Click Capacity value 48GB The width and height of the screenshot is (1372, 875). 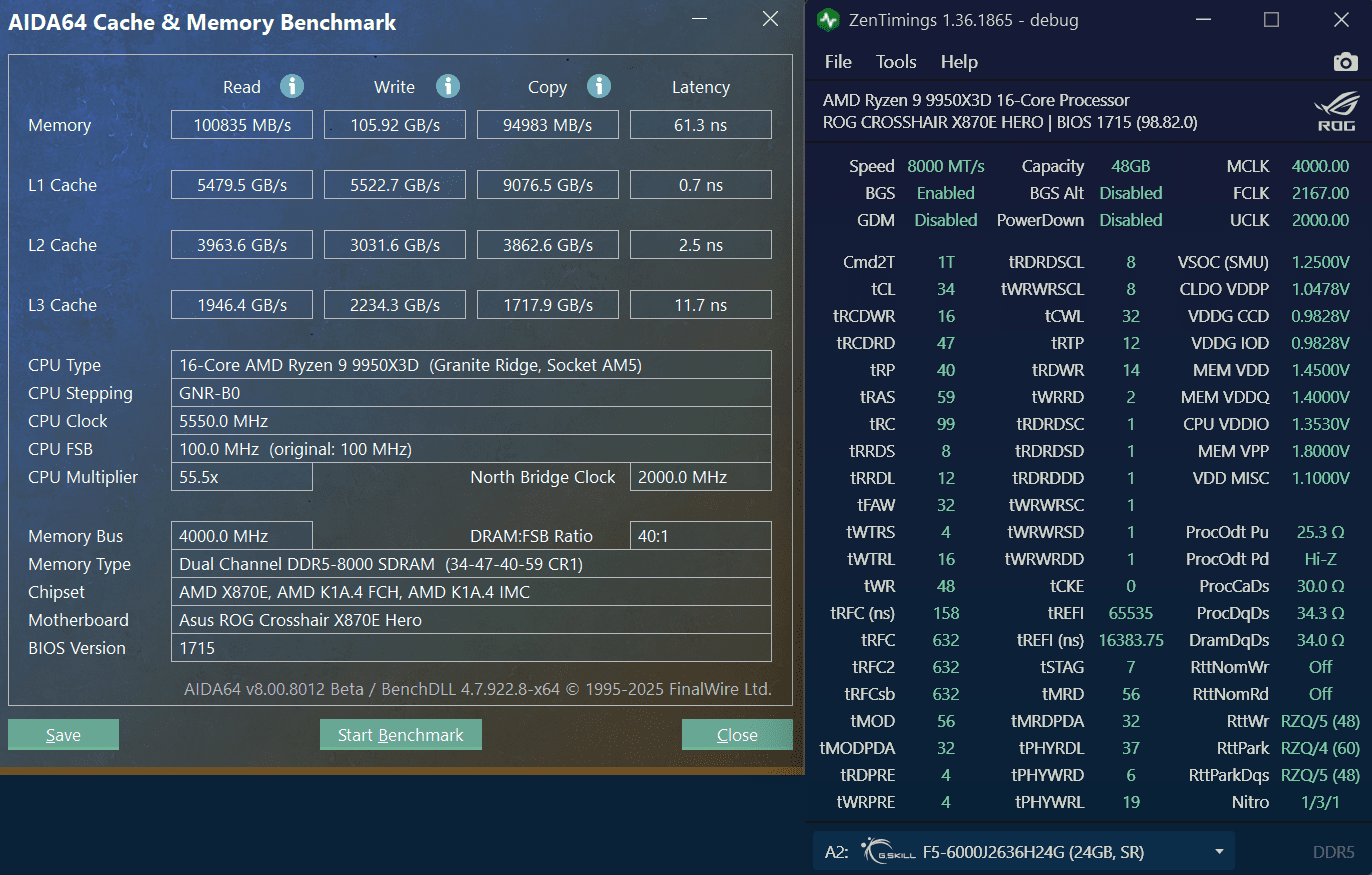1131,166
